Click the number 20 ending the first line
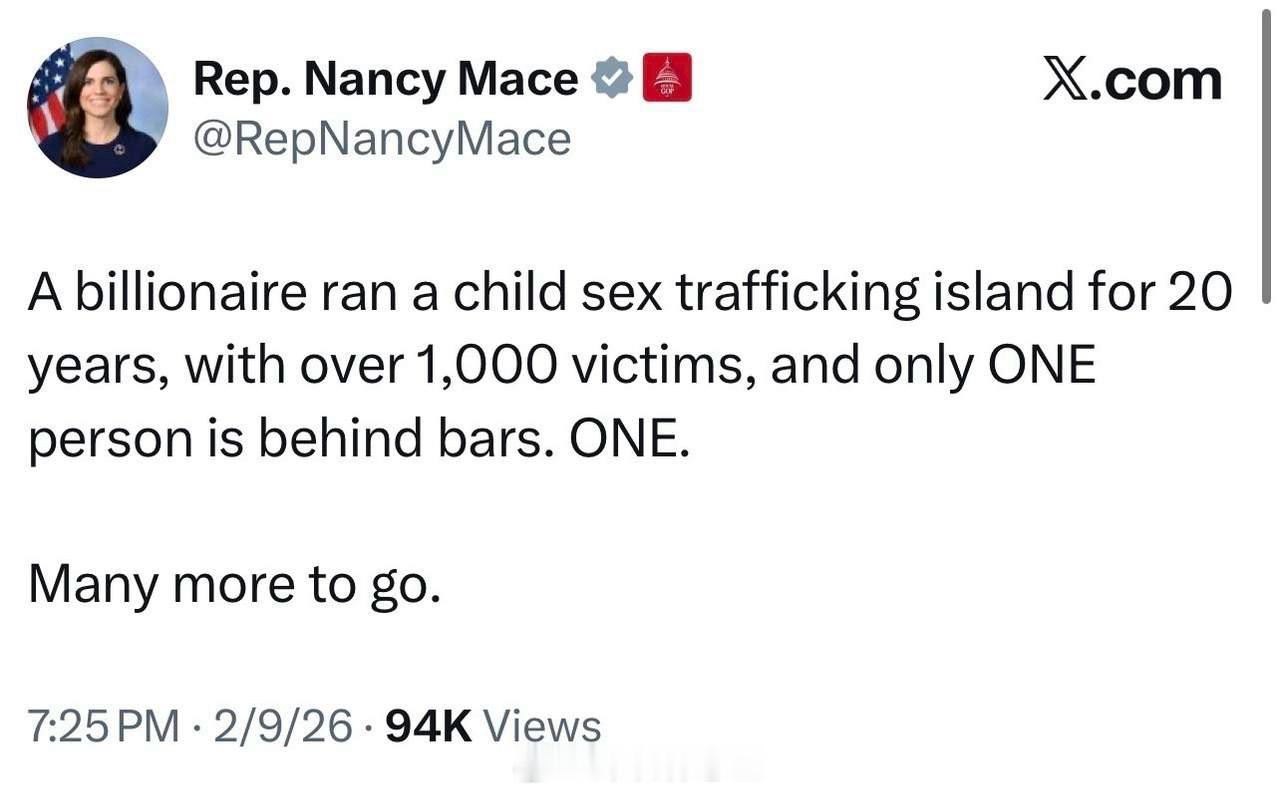The width and height of the screenshot is (1280, 795). [x=1199, y=293]
